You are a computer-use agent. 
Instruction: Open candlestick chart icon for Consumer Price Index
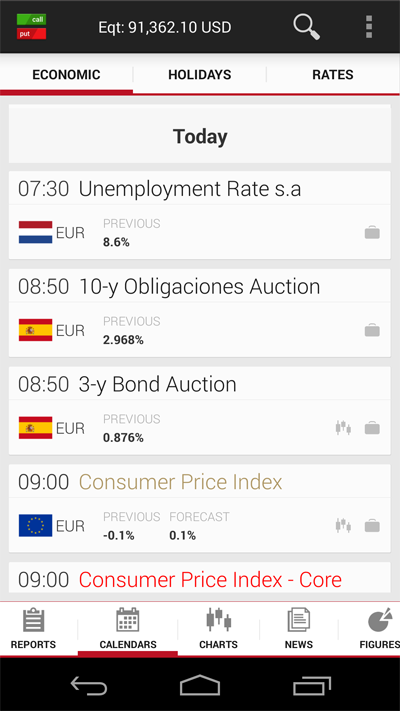343,526
